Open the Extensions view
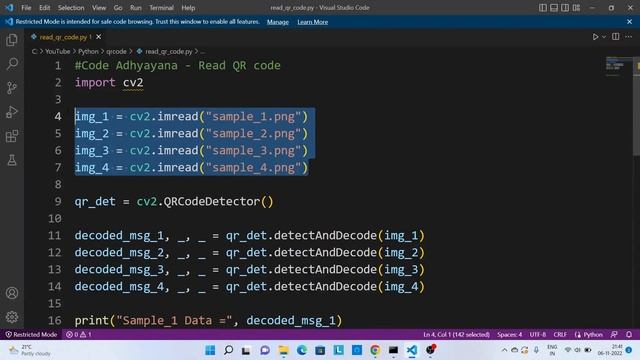 [x=12, y=136]
